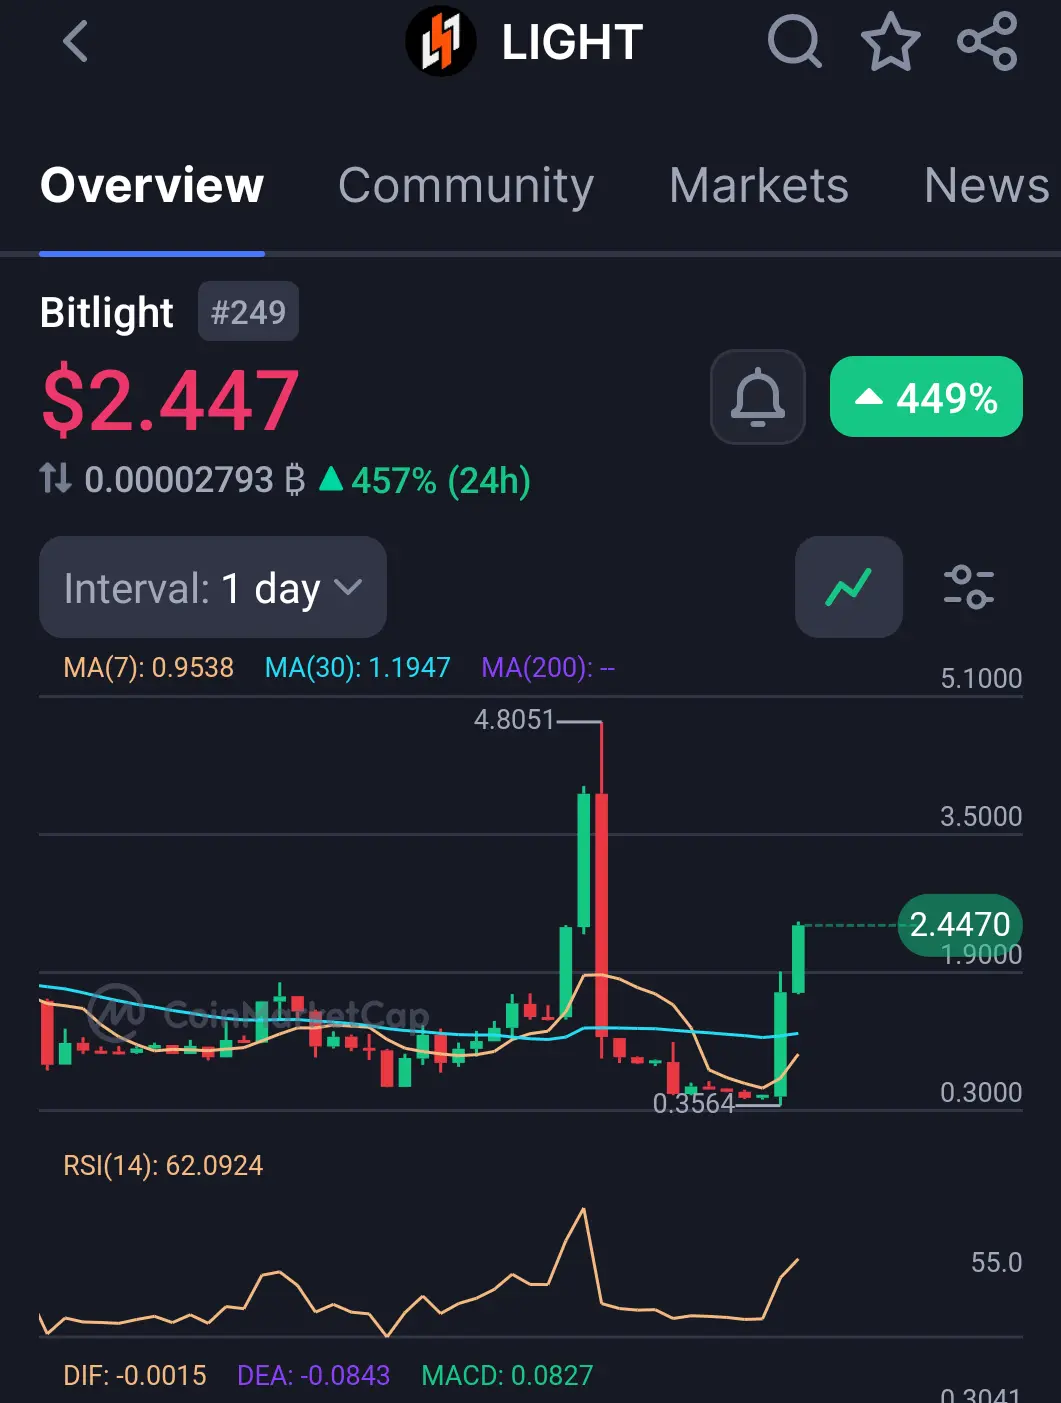Tap the $2.447 price value
This screenshot has height=1403, width=1061.
(x=170, y=401)
